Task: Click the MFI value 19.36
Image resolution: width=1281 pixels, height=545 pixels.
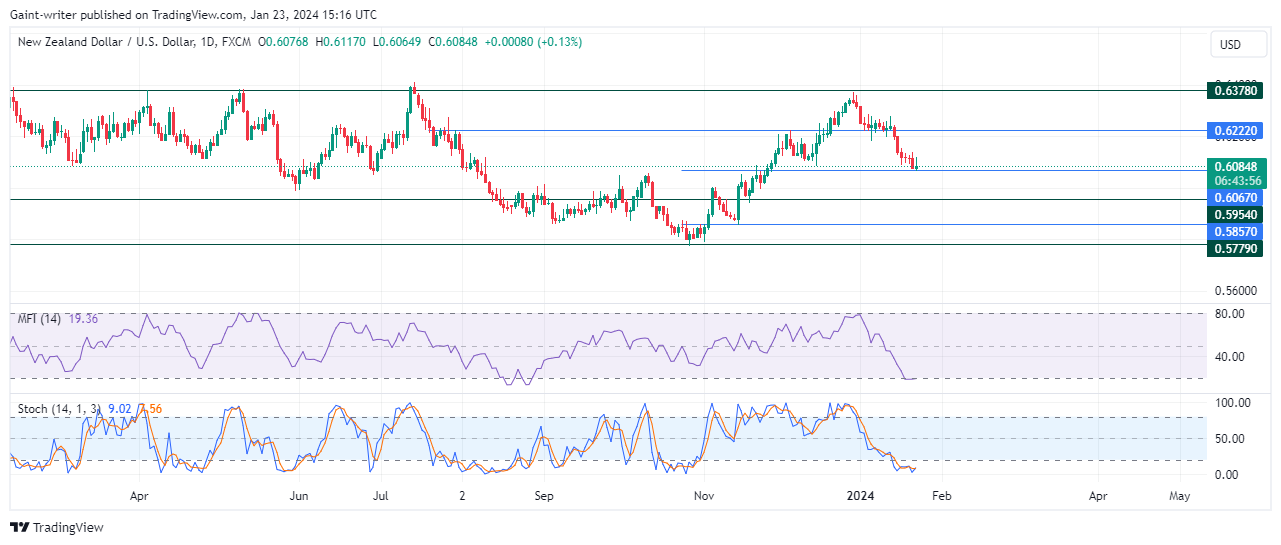Action: coord(82,318)
